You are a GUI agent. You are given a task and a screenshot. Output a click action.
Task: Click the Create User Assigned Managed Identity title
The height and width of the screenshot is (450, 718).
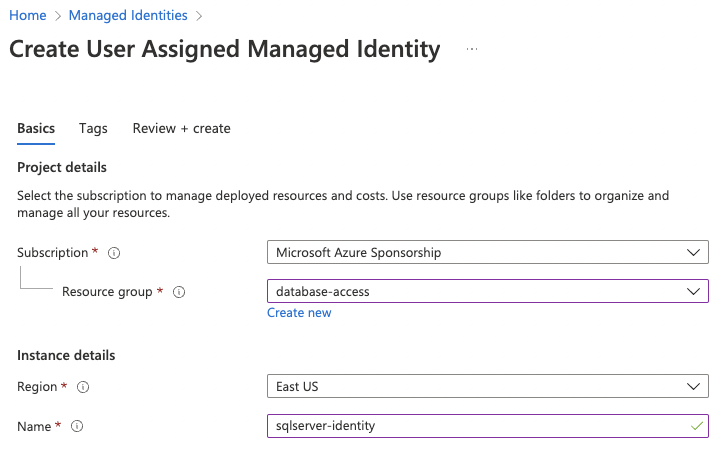coord(225,50)
